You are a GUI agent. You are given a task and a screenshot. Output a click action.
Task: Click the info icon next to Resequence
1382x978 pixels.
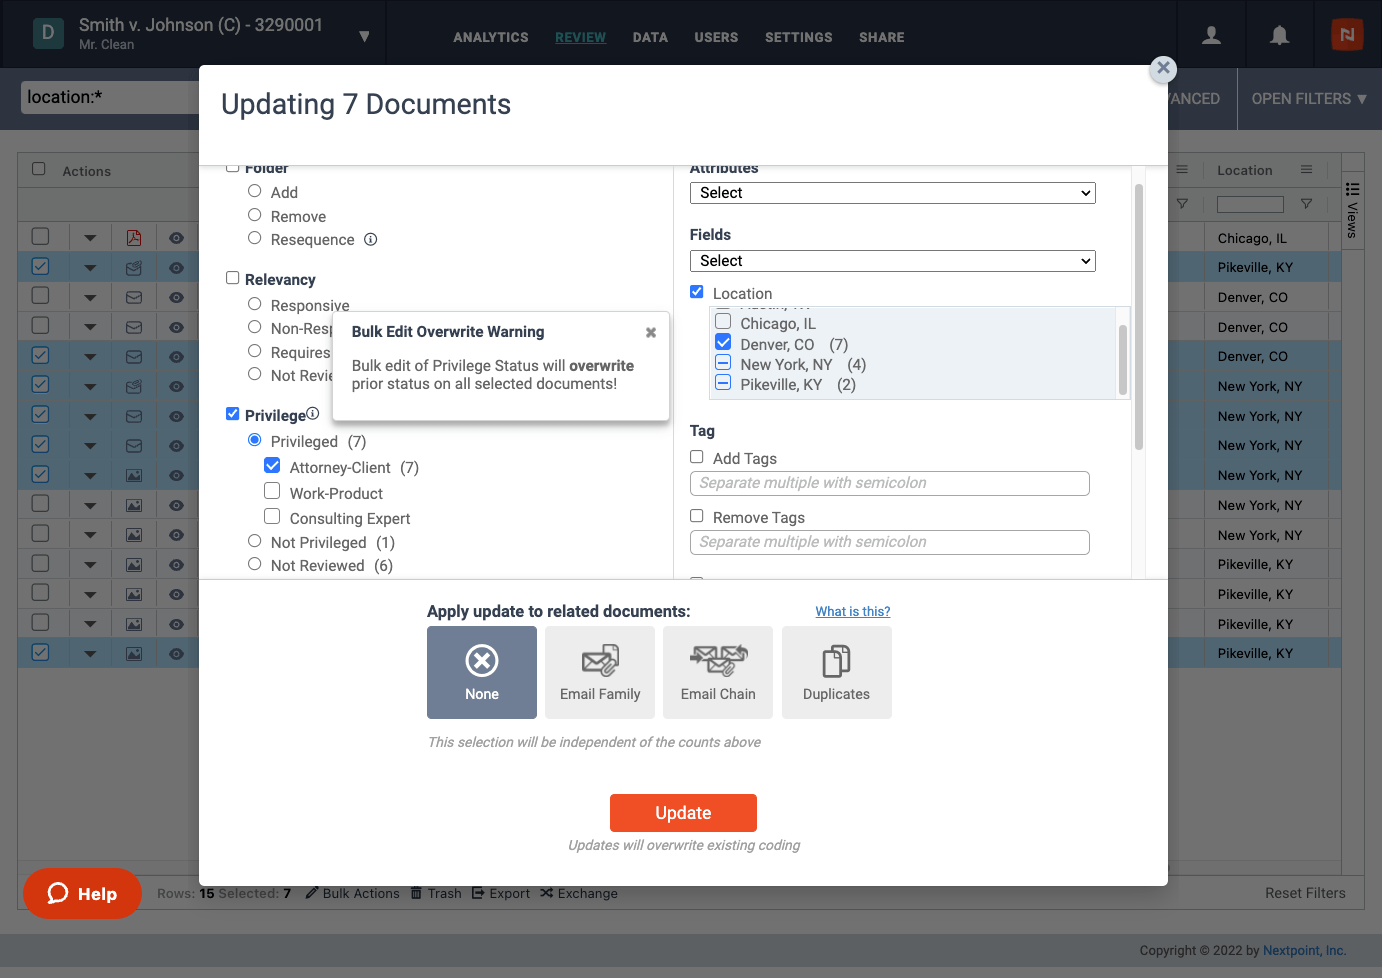point(371,240)
